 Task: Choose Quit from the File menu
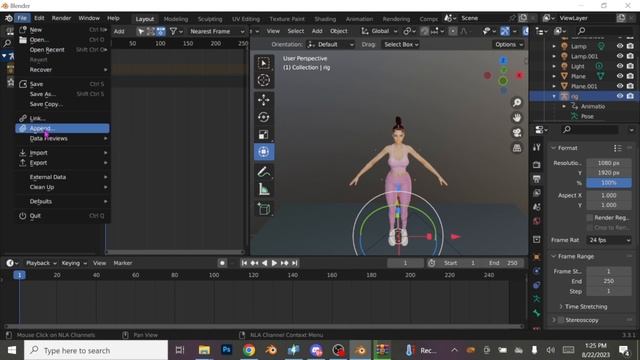pyautogui.click(x=62, y=216)
